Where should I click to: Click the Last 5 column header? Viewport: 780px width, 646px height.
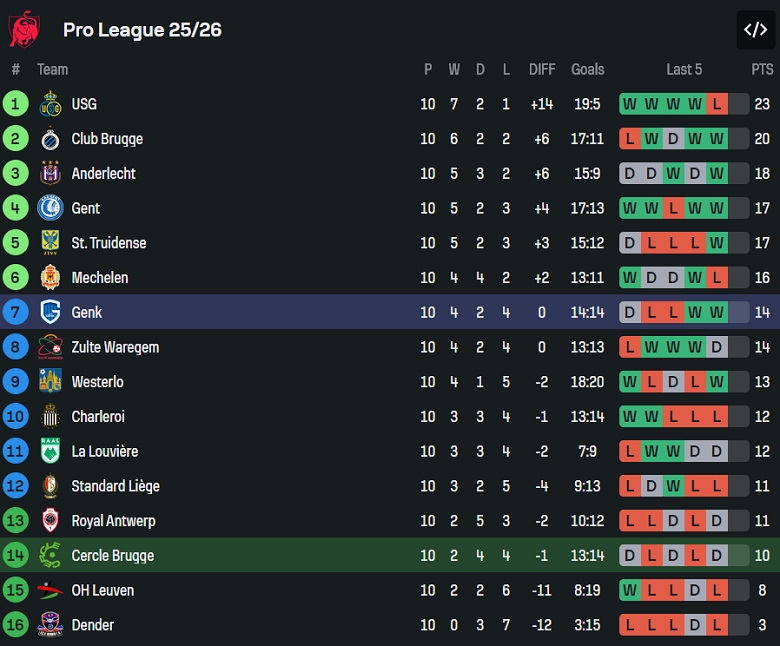(x=684, y=69)
